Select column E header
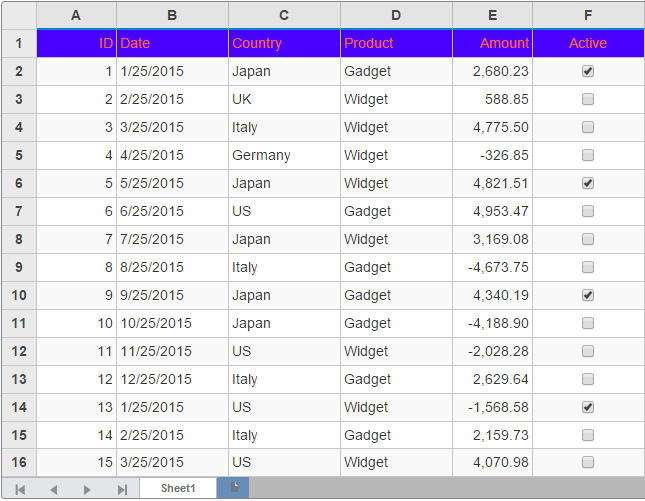Screen dimensions: 645x501 point(492,15)
